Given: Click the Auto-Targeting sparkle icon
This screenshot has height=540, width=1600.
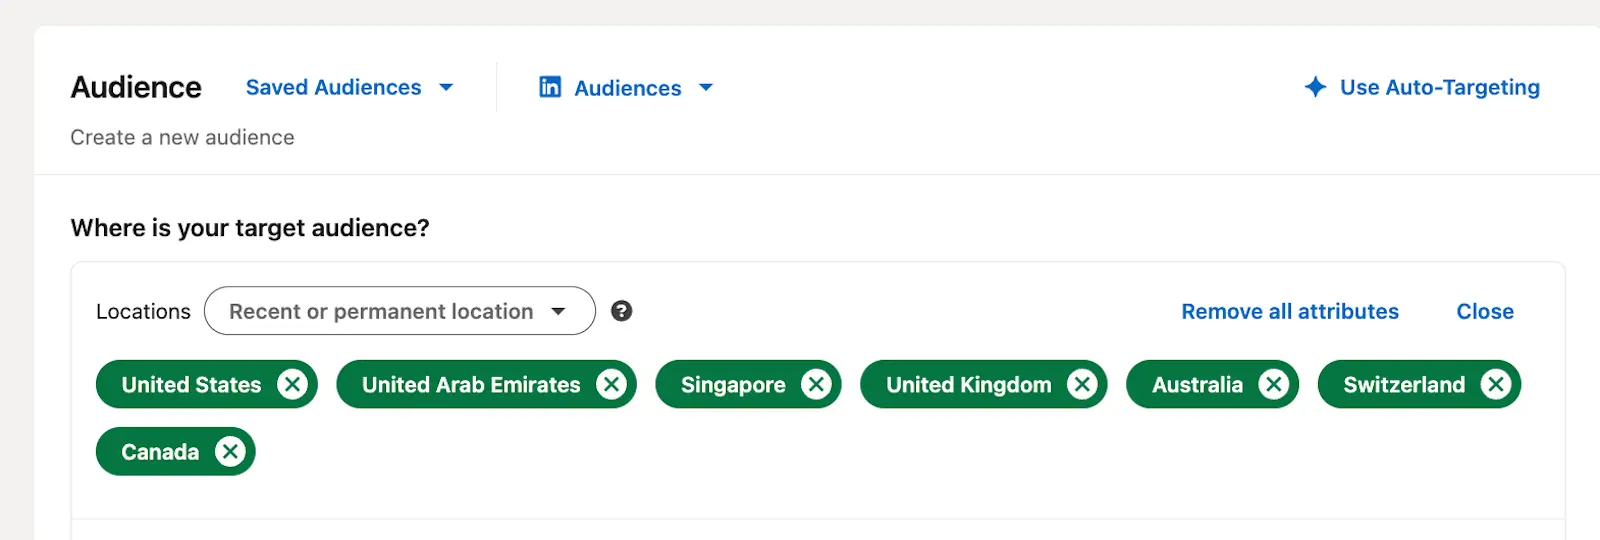Looking at the screenshot, I should click(1315, 87).
